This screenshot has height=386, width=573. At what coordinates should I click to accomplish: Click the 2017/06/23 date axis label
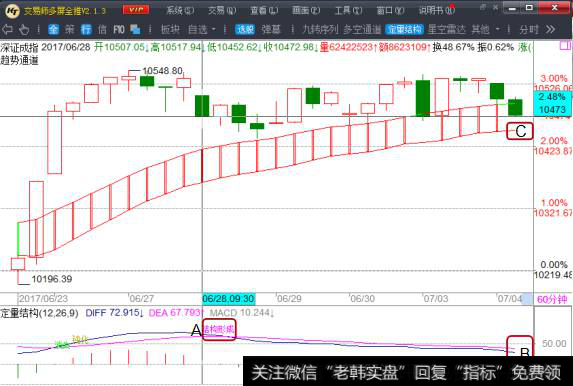tap(43, 299)
